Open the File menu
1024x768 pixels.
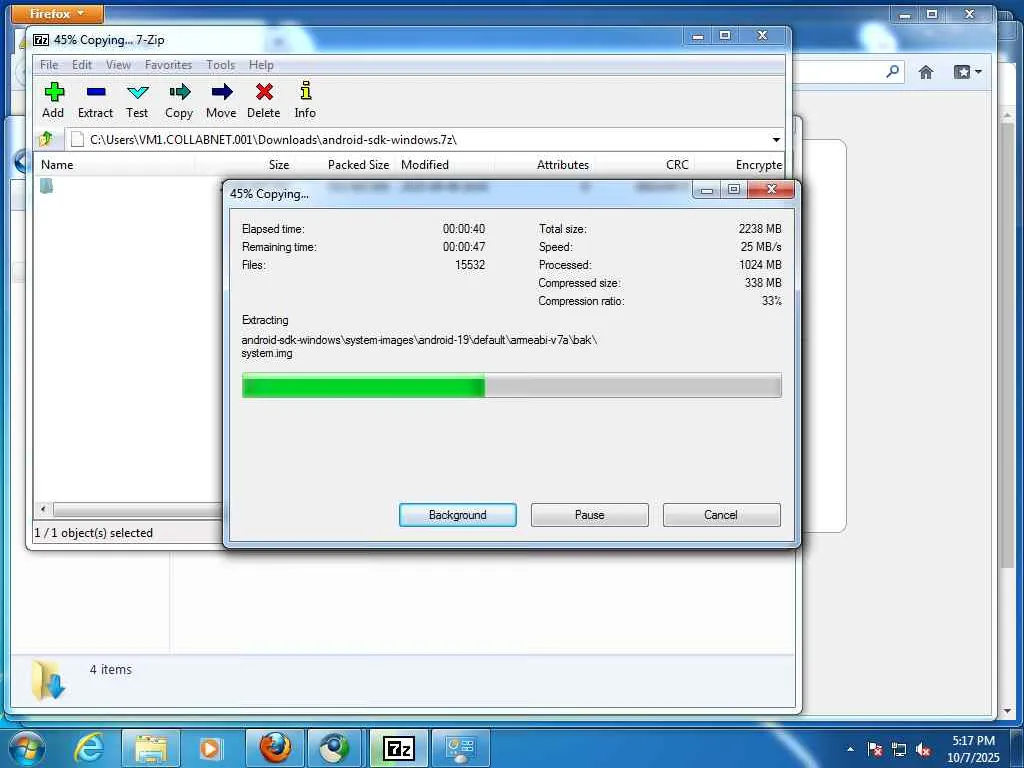coord(49,65)
